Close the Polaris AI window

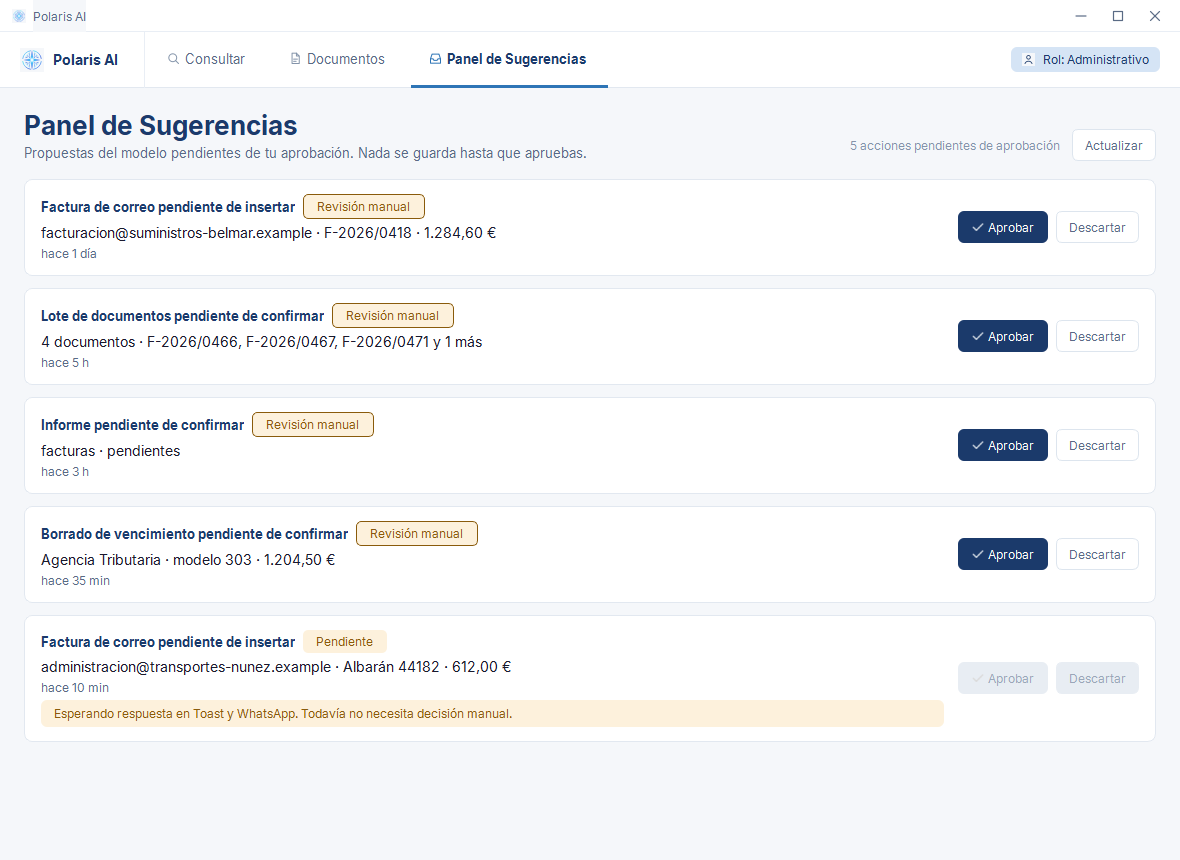(1155, 16)
